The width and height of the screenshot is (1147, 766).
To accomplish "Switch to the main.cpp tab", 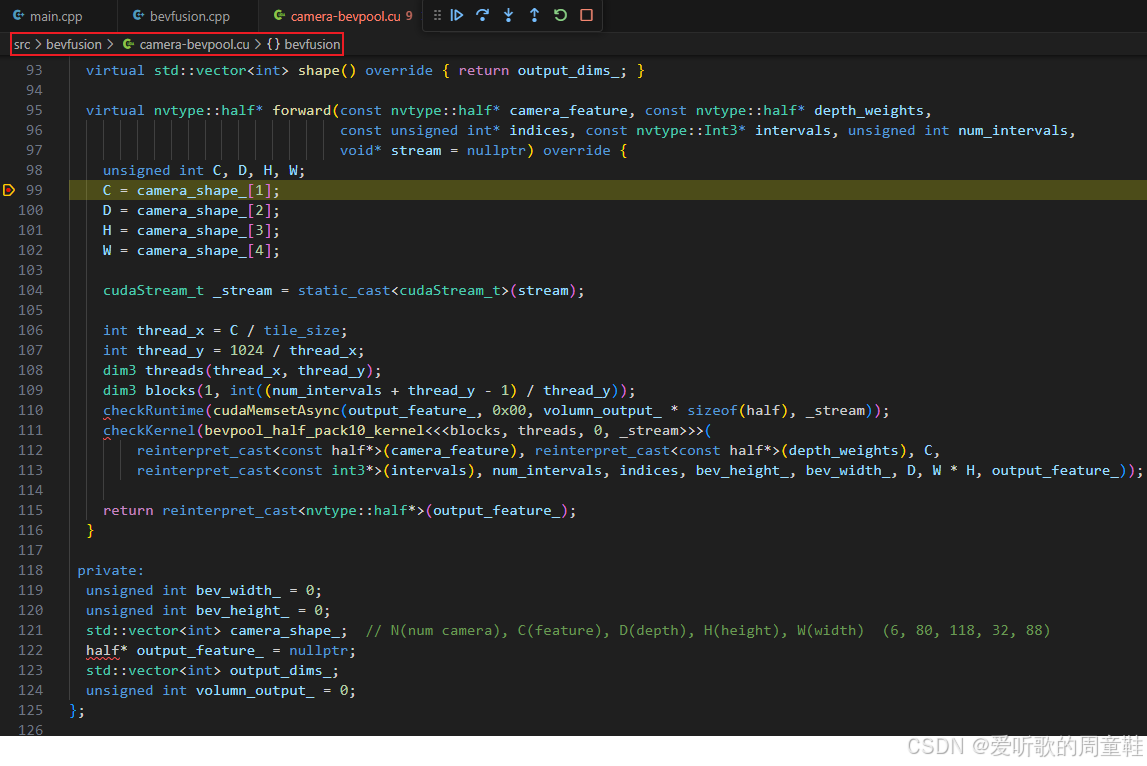I will (55, 15).
